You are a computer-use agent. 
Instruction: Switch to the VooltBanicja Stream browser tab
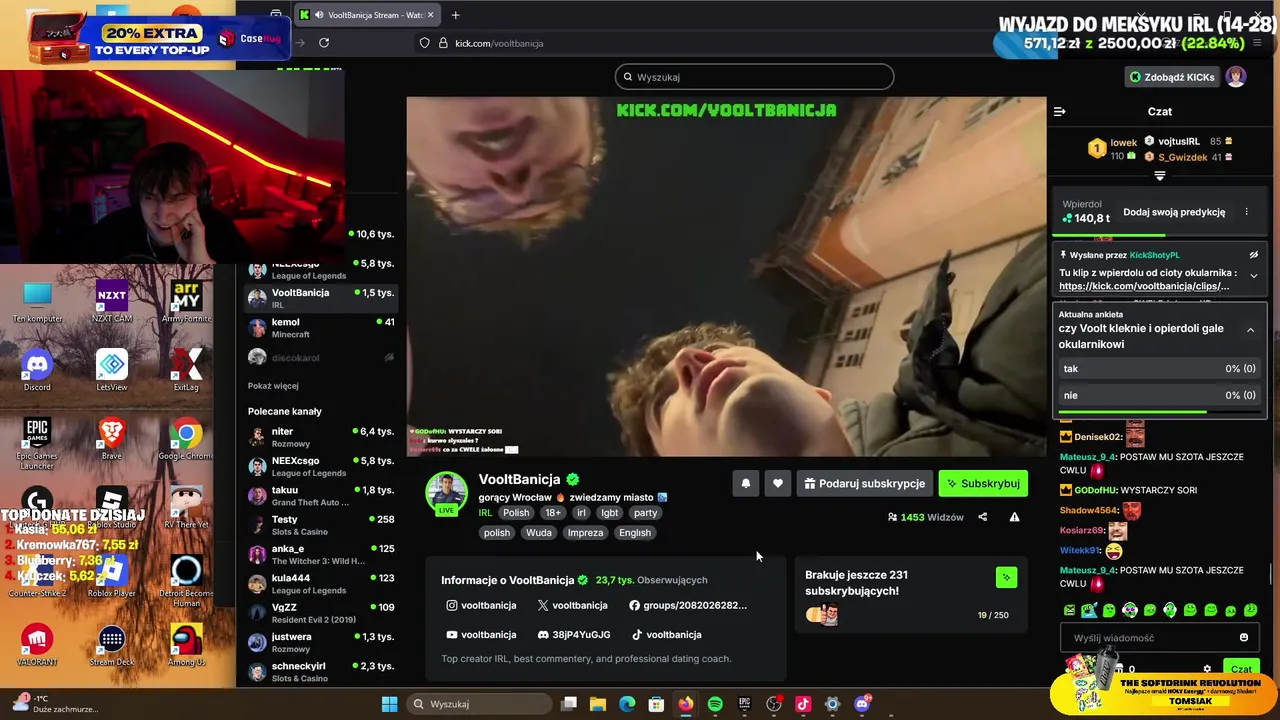tap(368, 15)
